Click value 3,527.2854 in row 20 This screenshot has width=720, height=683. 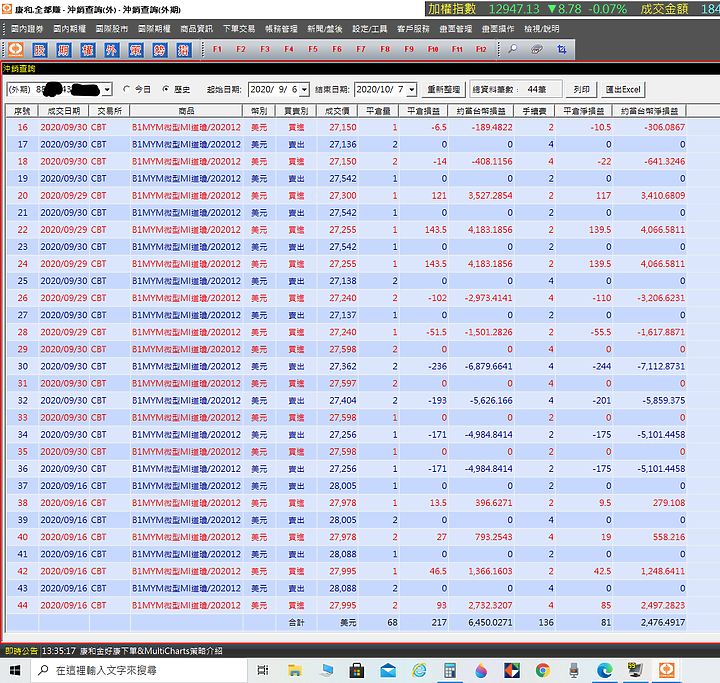pos(490,196)
